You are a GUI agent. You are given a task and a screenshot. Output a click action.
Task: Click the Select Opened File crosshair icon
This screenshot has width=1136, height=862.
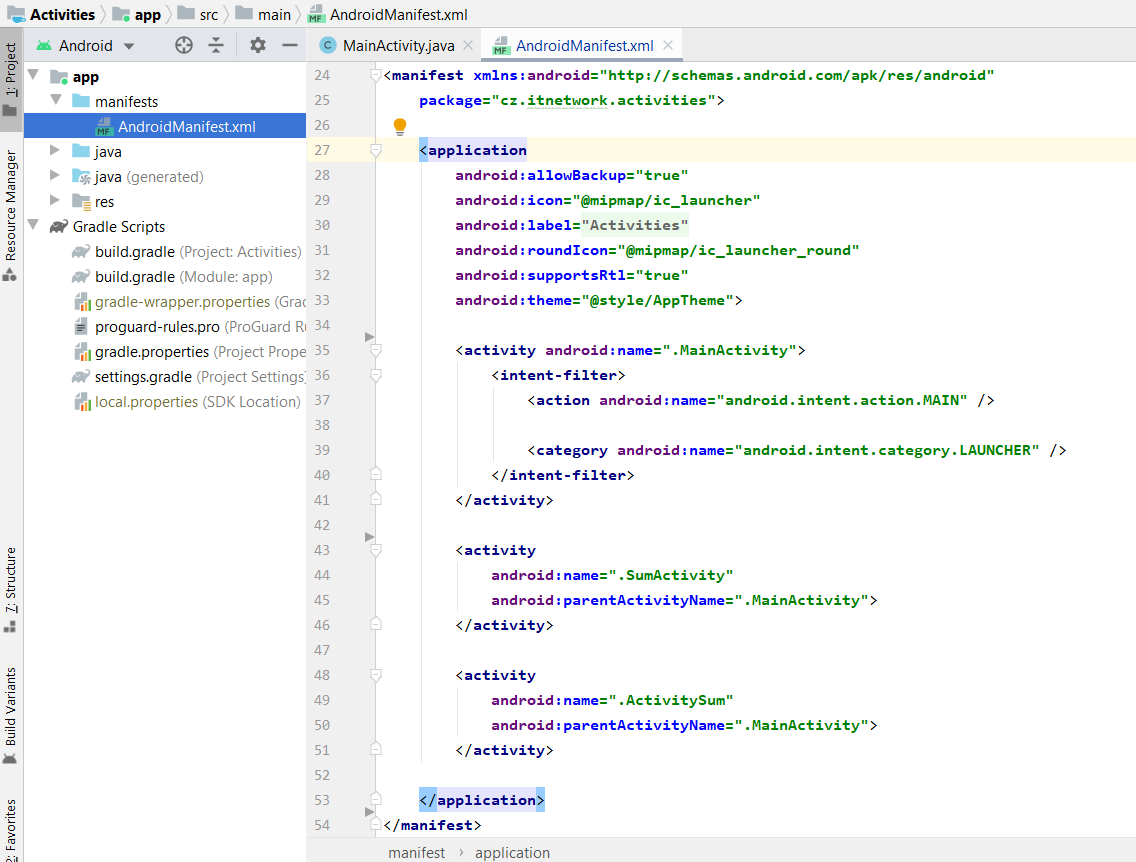click(x=184, y=45)
